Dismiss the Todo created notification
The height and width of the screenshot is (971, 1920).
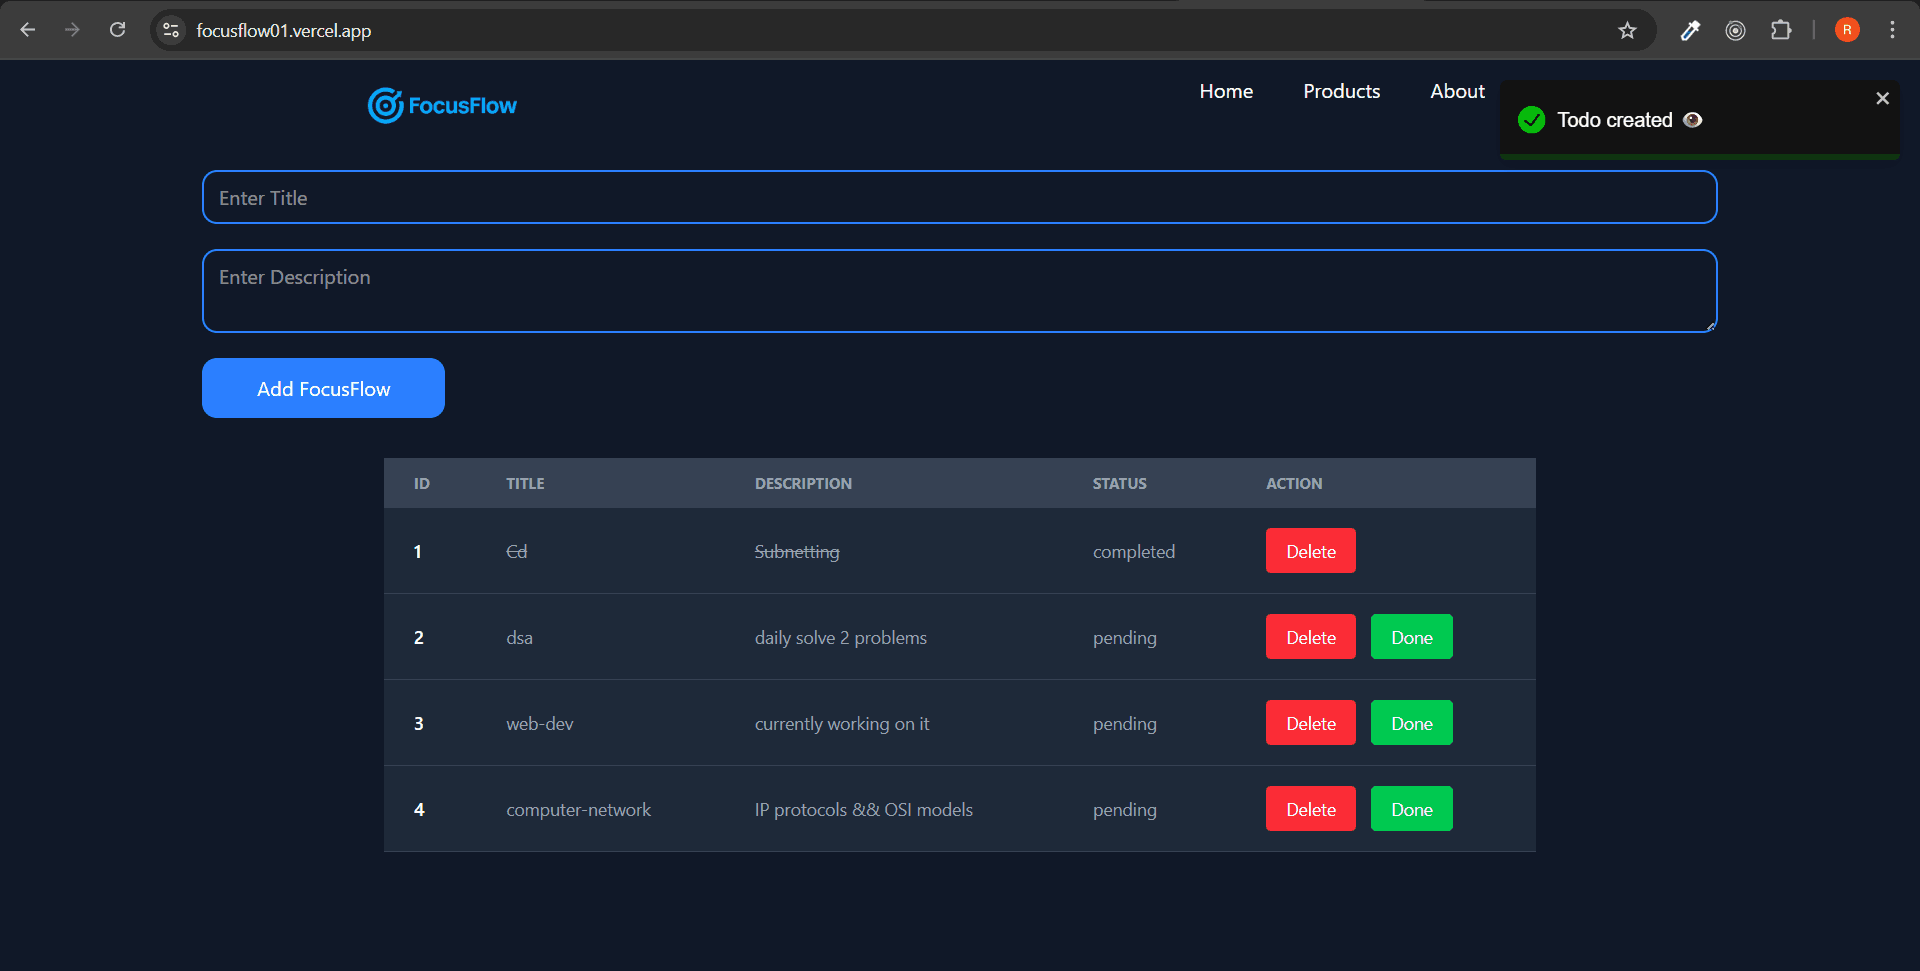tap(1882, 98)
